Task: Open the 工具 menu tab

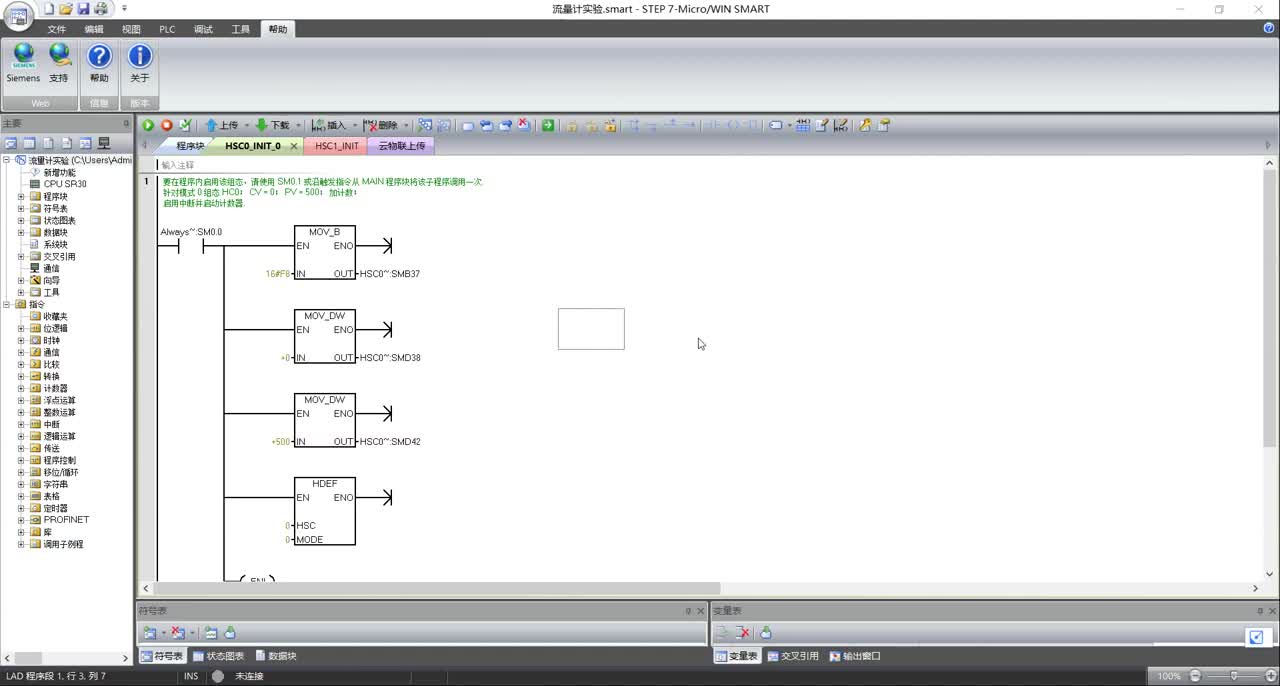Action: (241, 29)
